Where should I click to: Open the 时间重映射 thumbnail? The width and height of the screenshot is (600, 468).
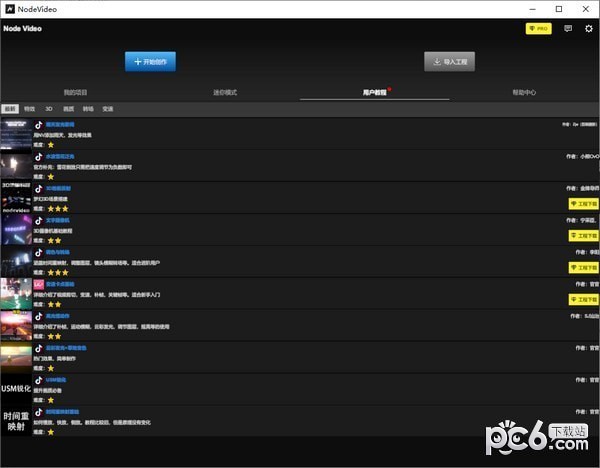coord(16,421)
